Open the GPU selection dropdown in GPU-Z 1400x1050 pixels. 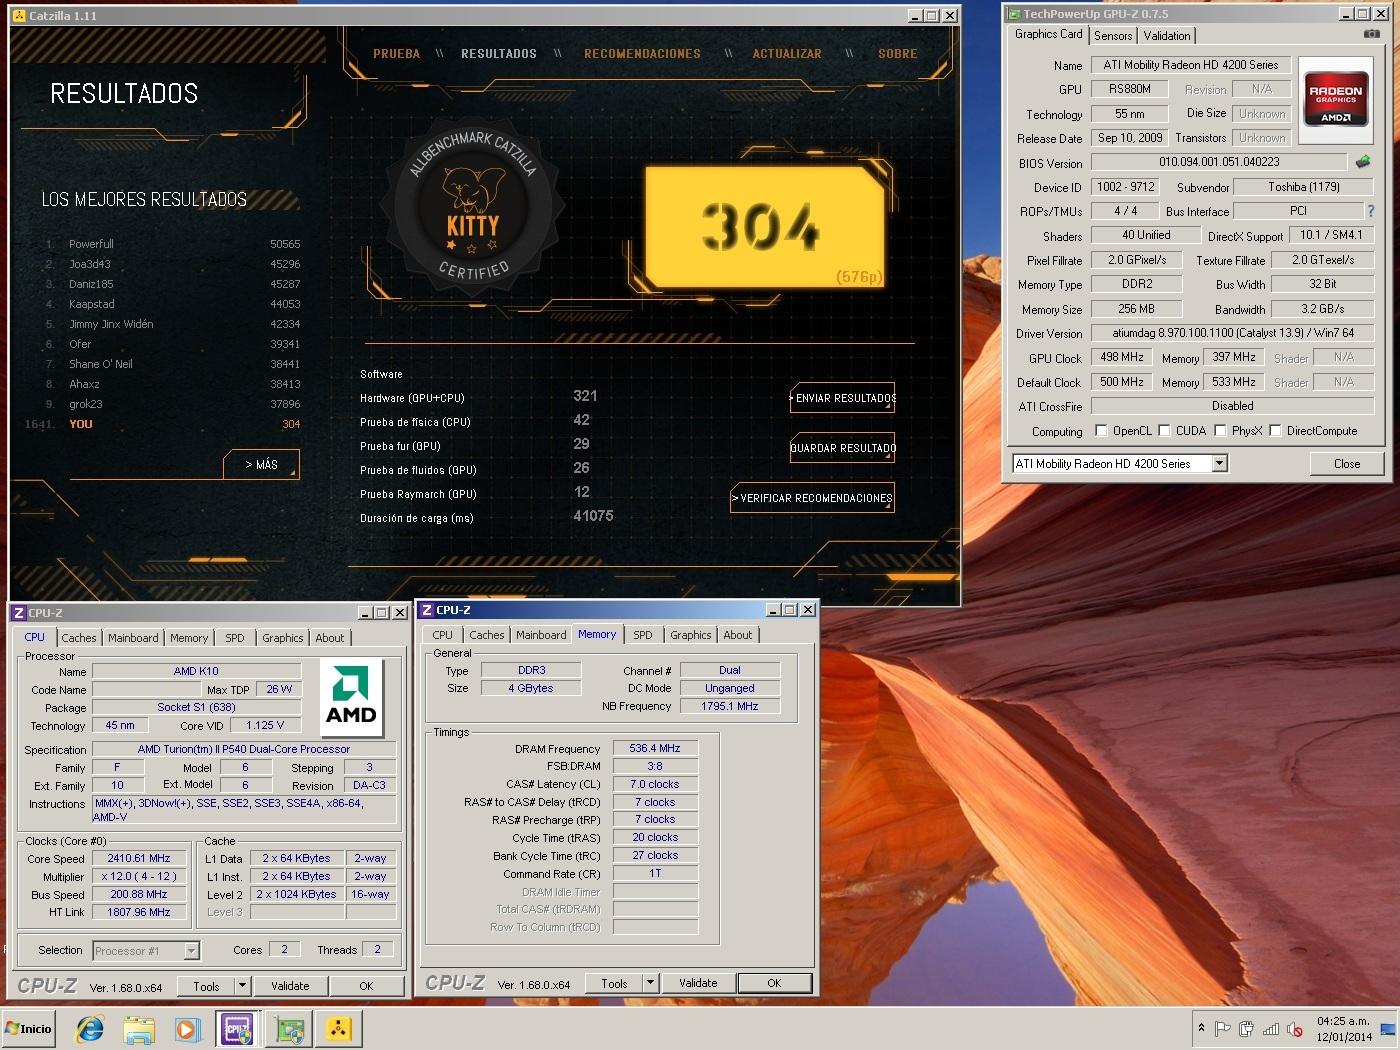pyautogui.click(x=1219, y=464)
